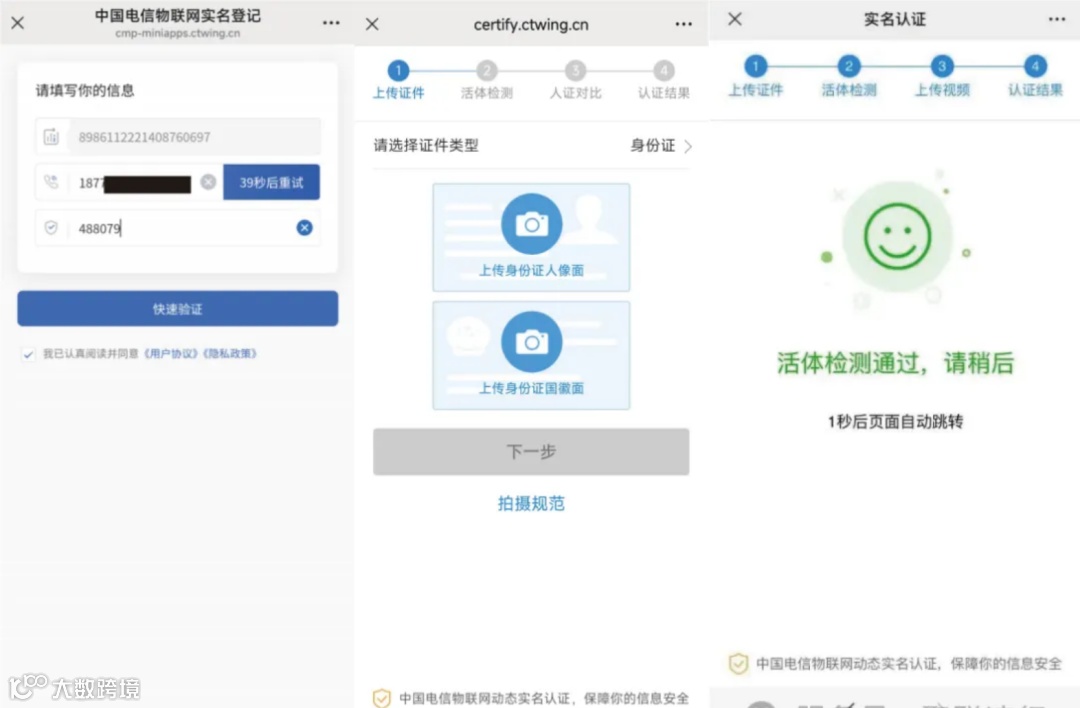Viewport: 1080px width, 708px height.
Task: Close the 实名认证 page
Action: (x=735, y=19)
